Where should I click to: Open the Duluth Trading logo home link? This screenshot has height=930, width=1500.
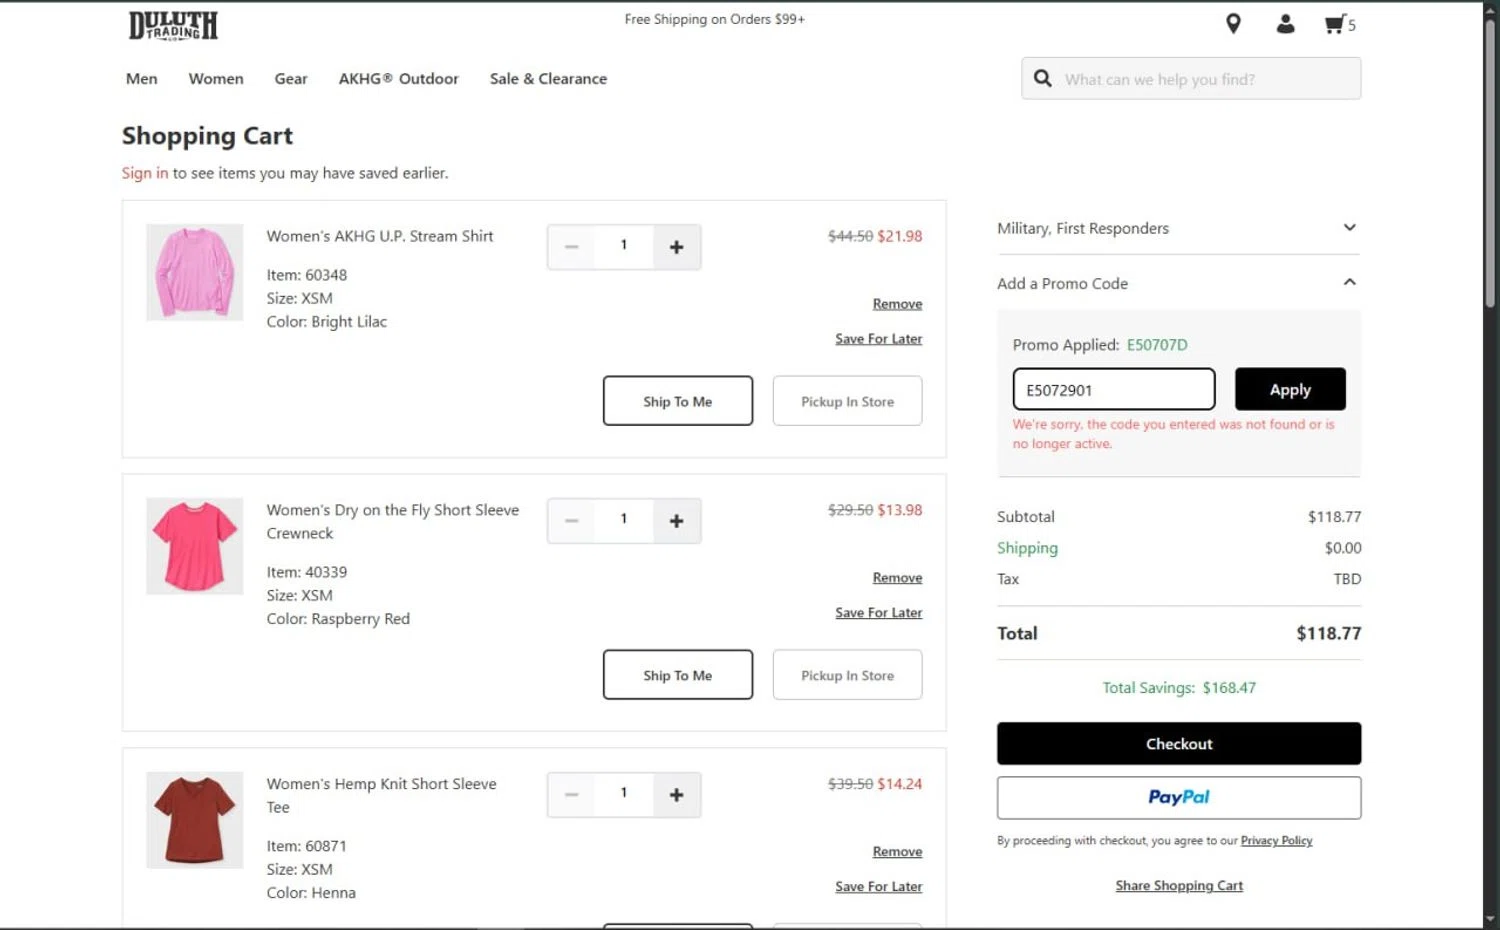[172, 25]
